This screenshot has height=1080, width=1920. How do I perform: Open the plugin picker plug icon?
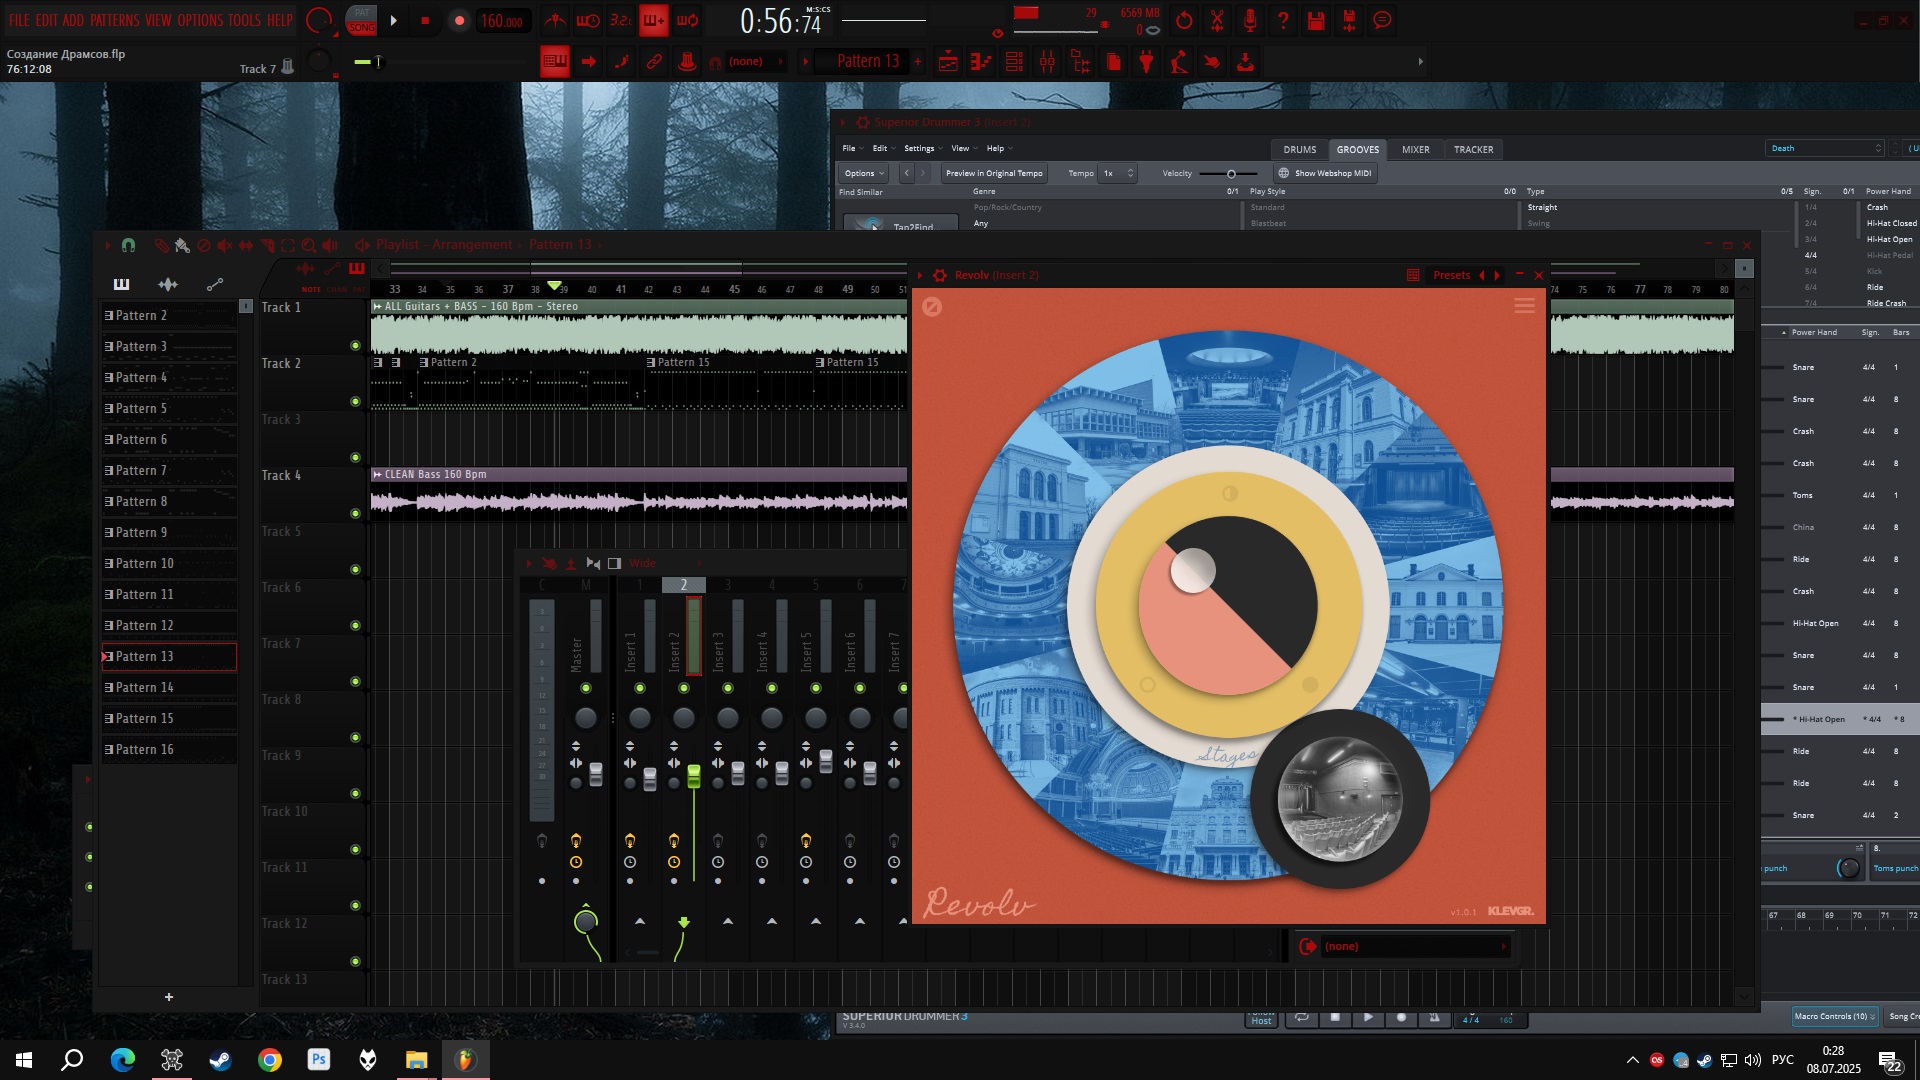pyautogui.click(x=1146, y=62)
